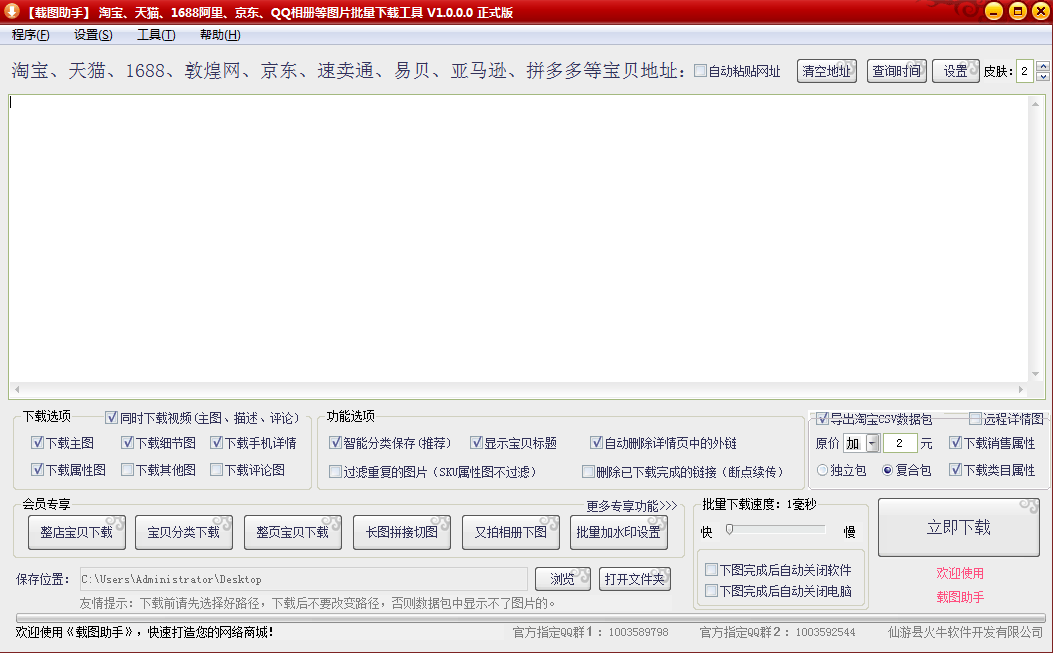Click the 宝贝分类下载 icon button
Image resolution: width=1053 pixels, height=653 pixels.
pyautogui.click(x=184, y=532)
